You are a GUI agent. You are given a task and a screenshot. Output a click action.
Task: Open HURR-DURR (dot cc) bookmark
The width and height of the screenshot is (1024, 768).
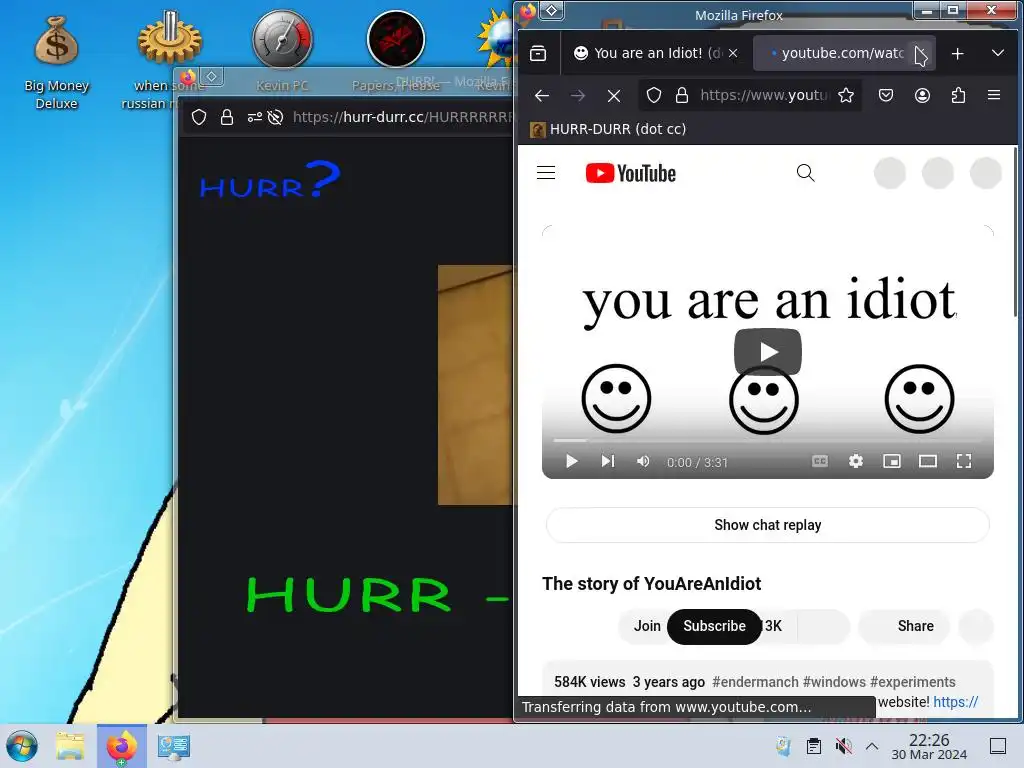tap(608, 129)
